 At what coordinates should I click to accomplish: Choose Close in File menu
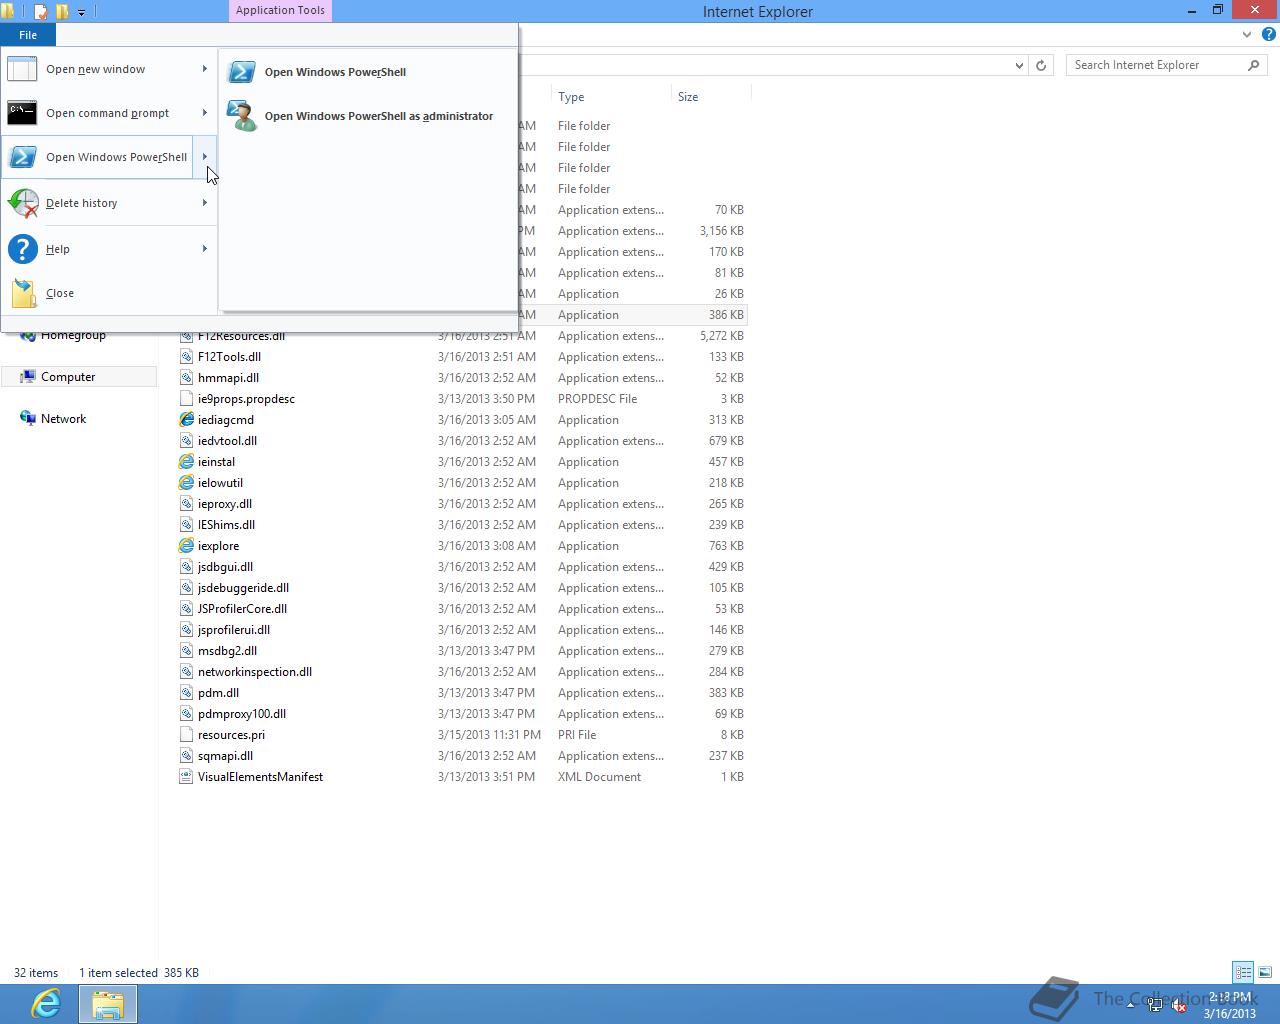[x=60, y=293]
